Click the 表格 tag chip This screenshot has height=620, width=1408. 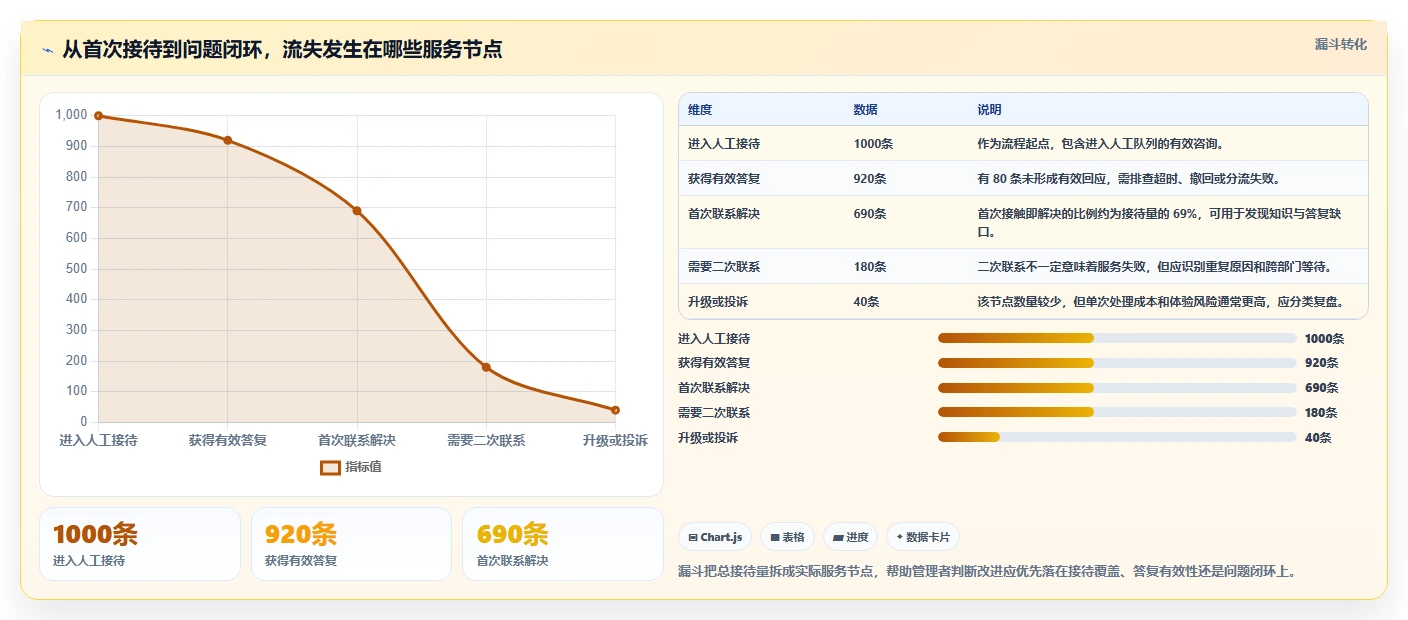tap(787, 537)
